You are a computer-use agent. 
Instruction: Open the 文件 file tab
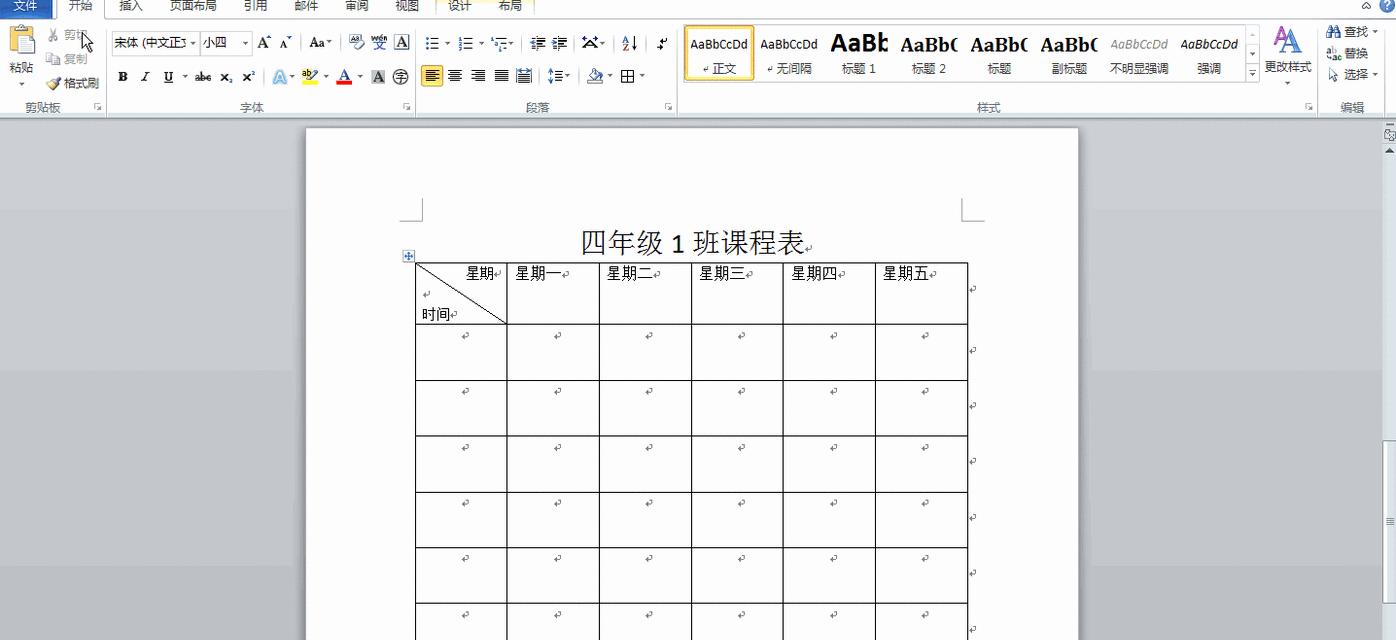coord(25,6)
